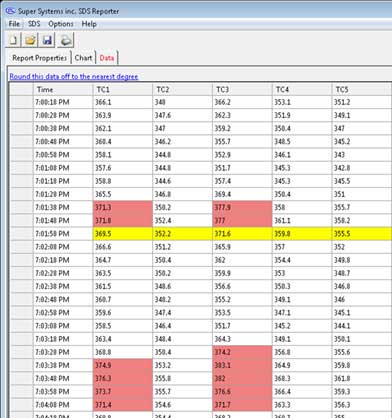Select TC1 value 357.6
The height and width of the screenshot is (418, 392).
click(x=123, y=168)
